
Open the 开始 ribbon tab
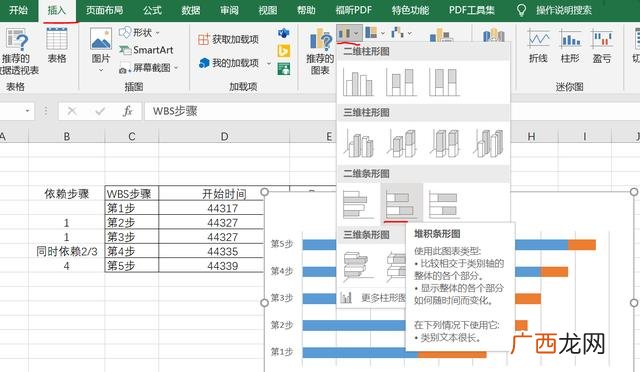point(18,10)
